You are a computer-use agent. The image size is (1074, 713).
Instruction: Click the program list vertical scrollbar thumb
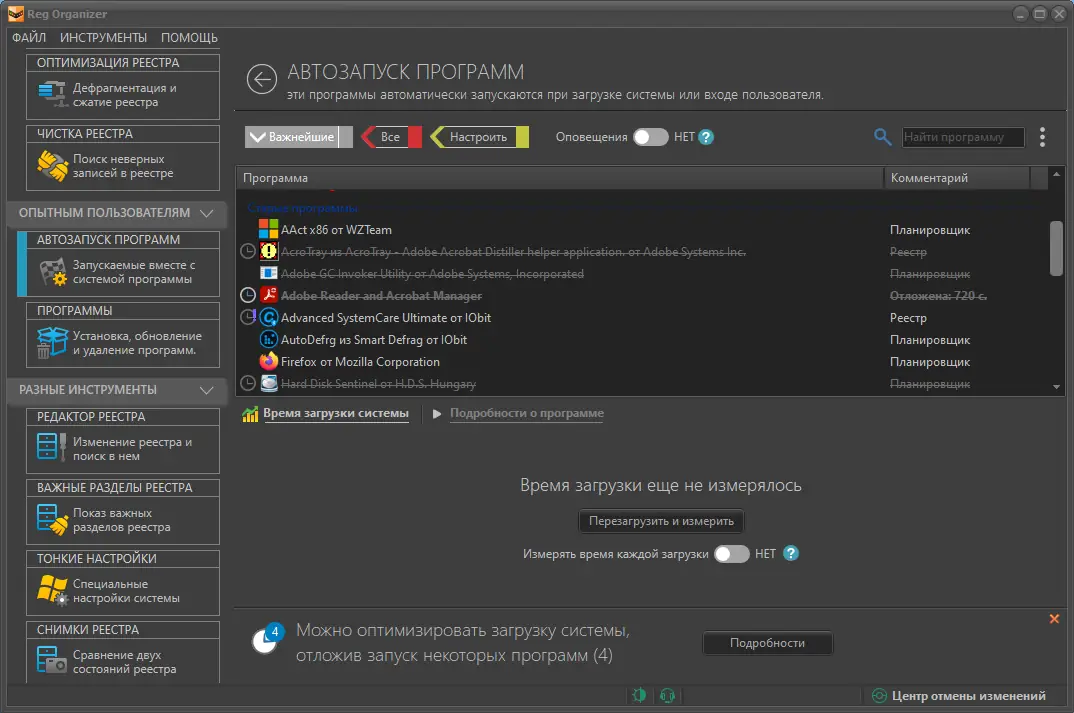pos(1056,248)
